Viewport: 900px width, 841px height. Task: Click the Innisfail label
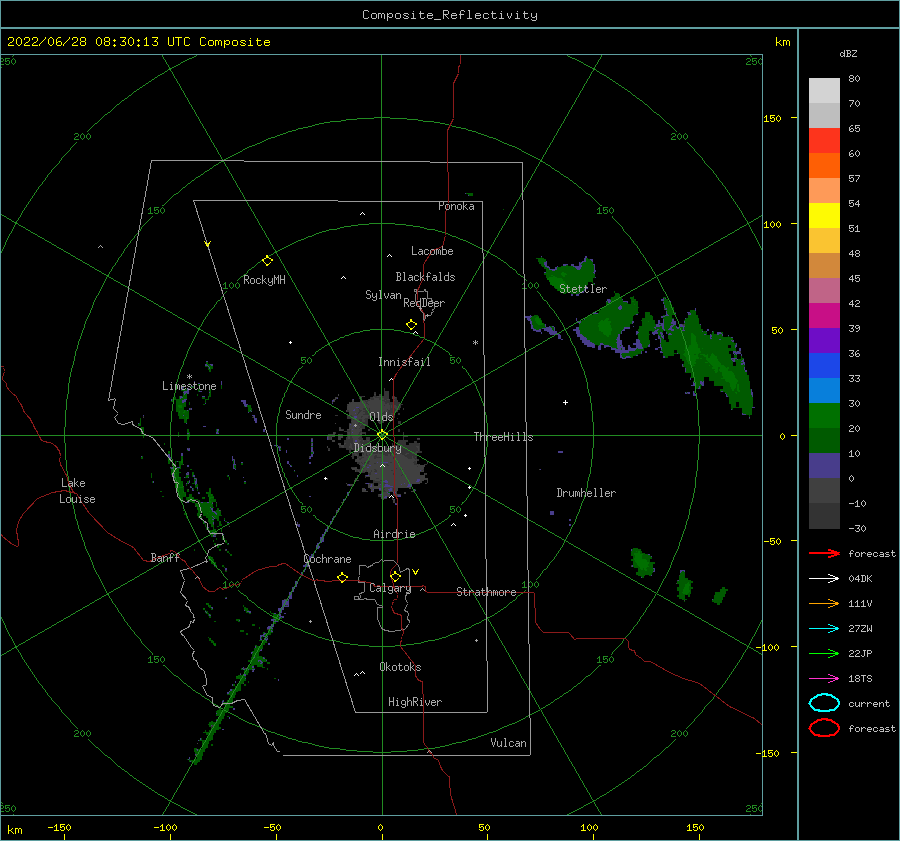pos(404,362)
